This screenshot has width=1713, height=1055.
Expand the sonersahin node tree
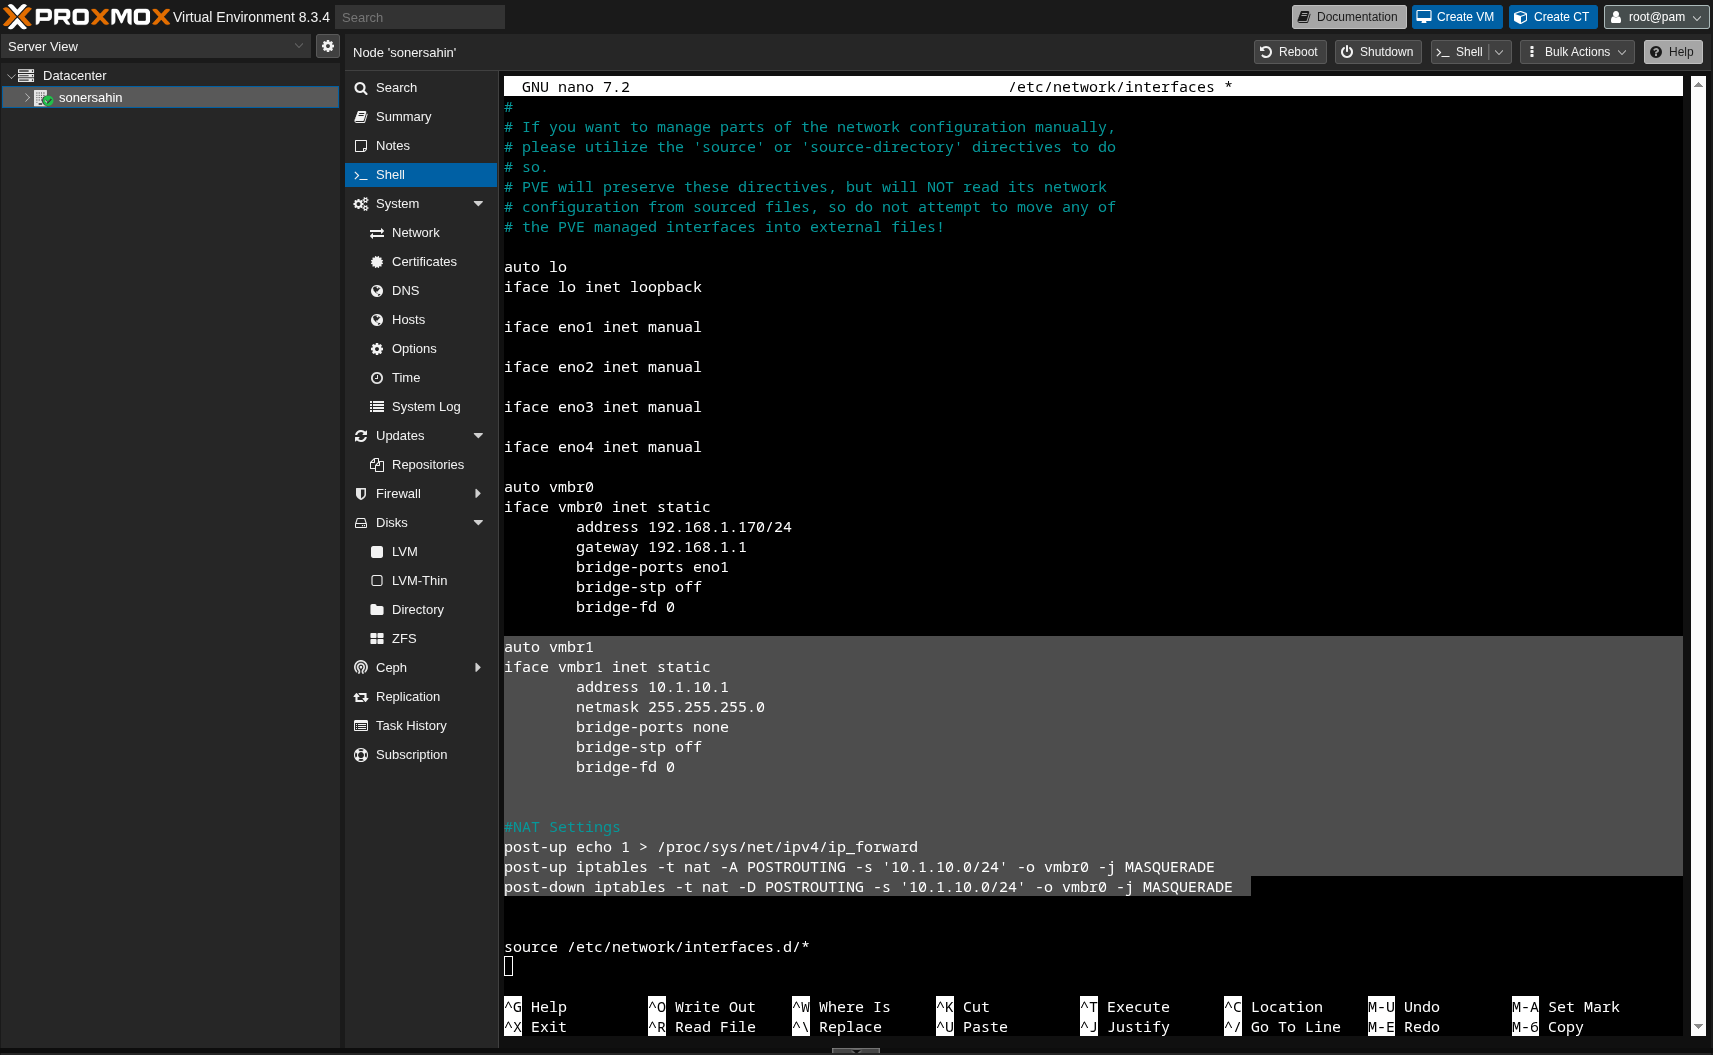pos(27,98)
